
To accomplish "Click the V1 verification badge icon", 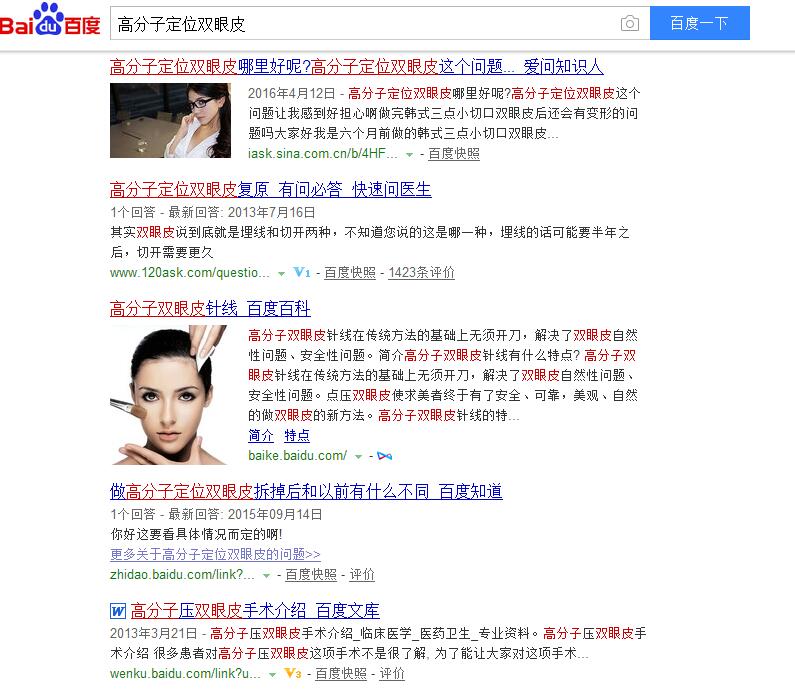I will [302, 273].
